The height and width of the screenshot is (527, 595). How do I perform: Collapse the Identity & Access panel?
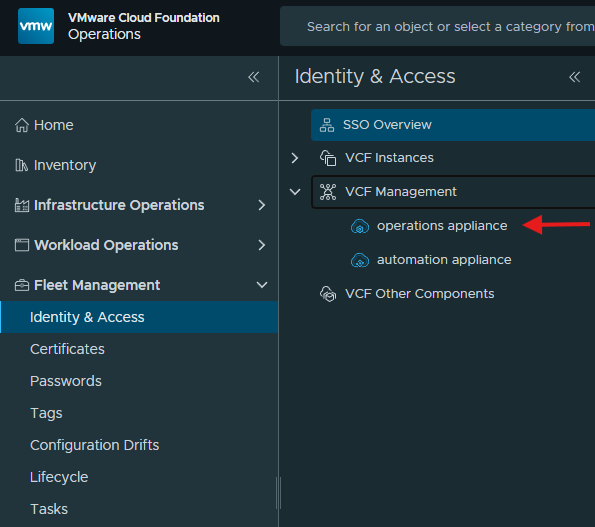pos(575,77)
